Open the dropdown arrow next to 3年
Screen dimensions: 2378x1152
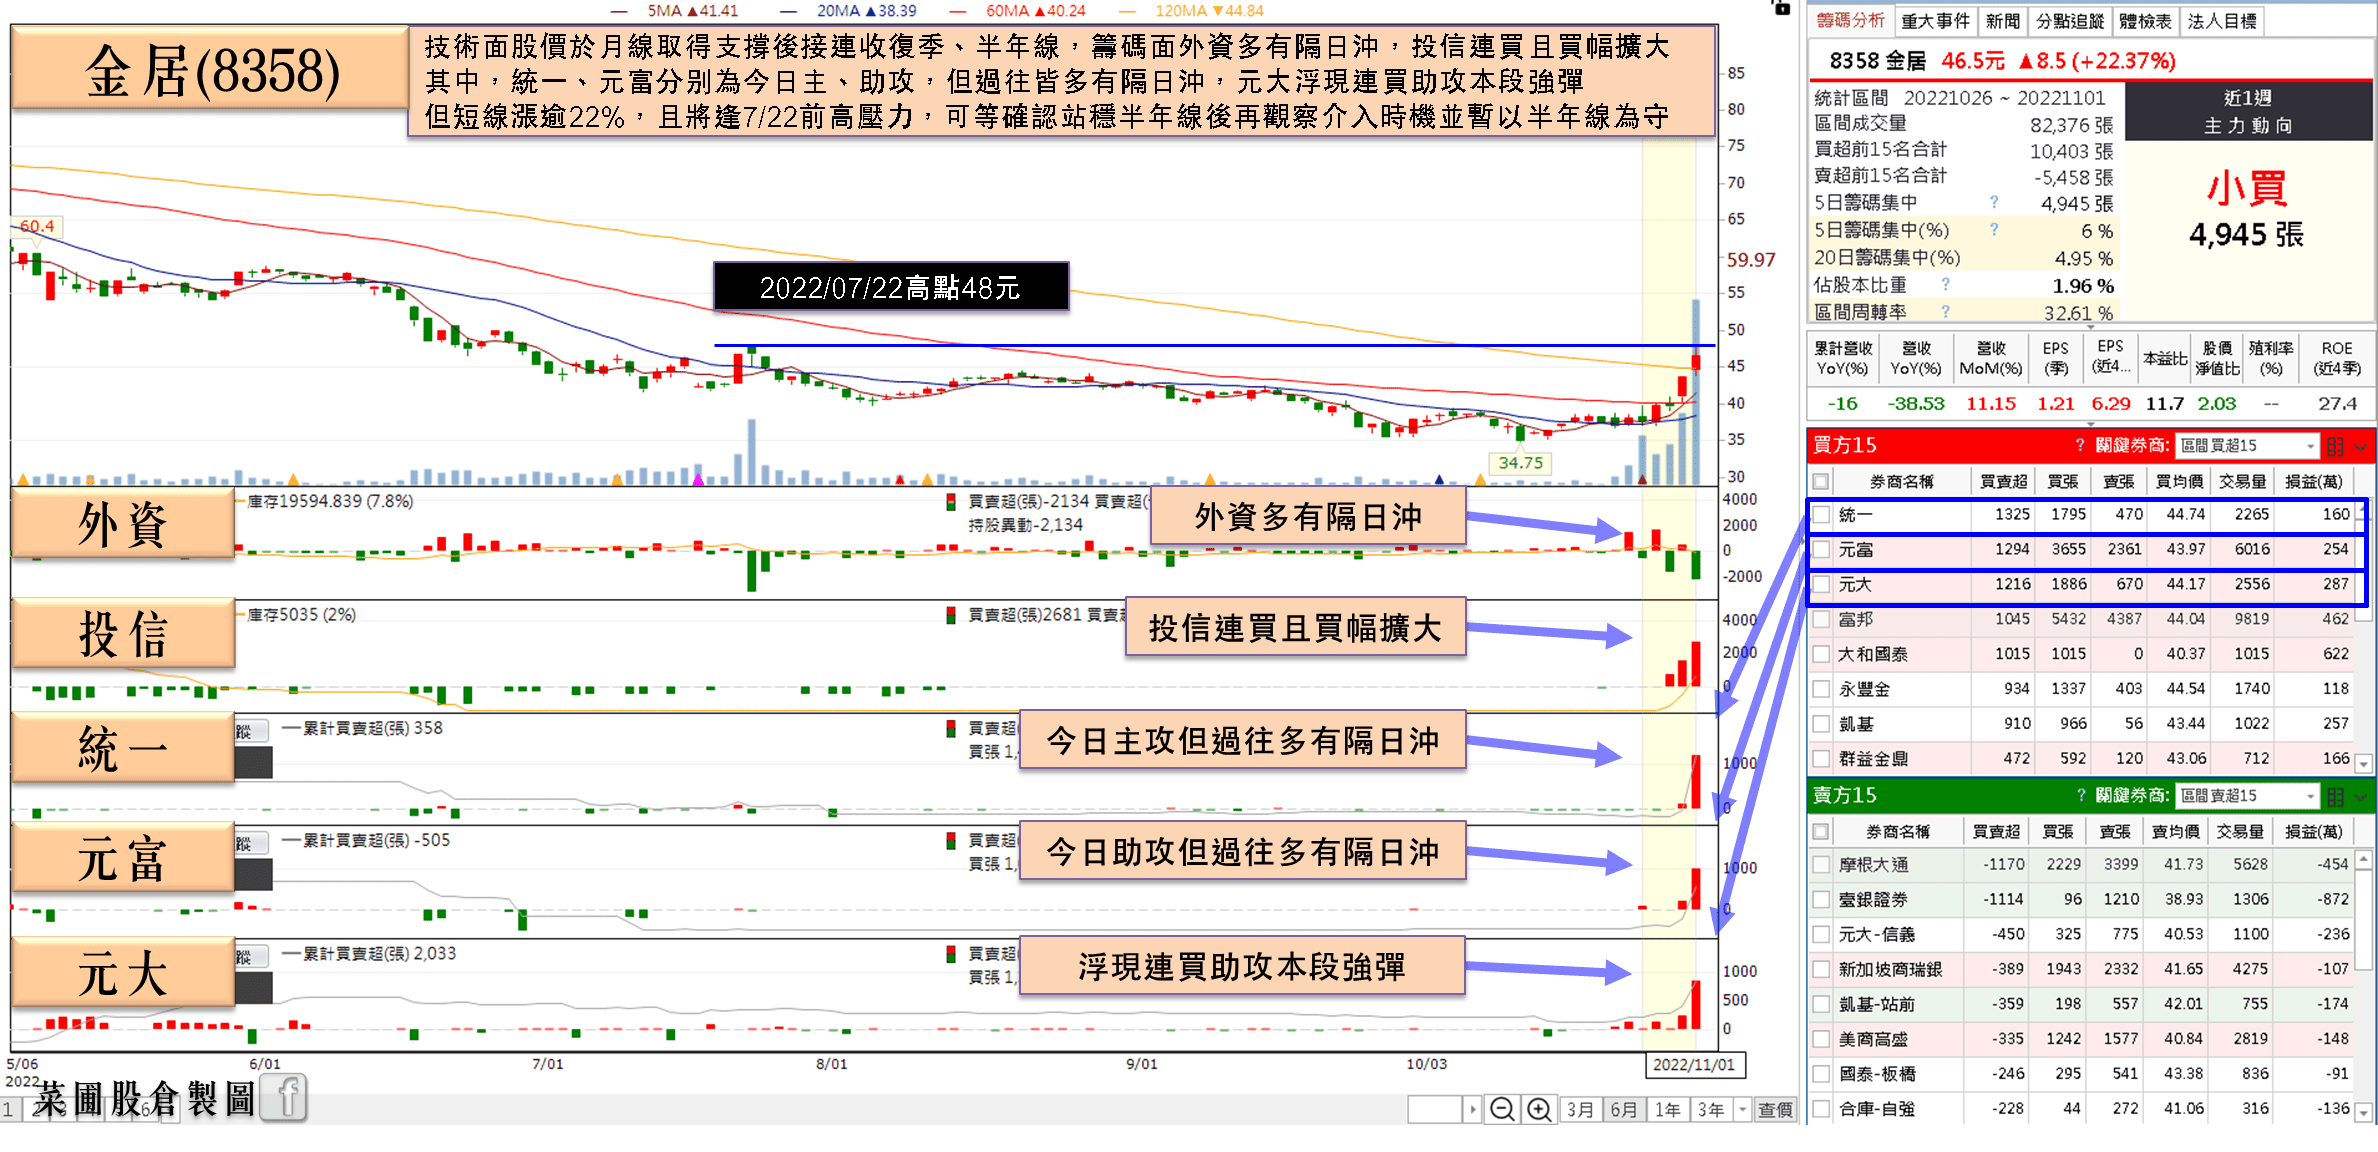(x=1743, y=1109)
